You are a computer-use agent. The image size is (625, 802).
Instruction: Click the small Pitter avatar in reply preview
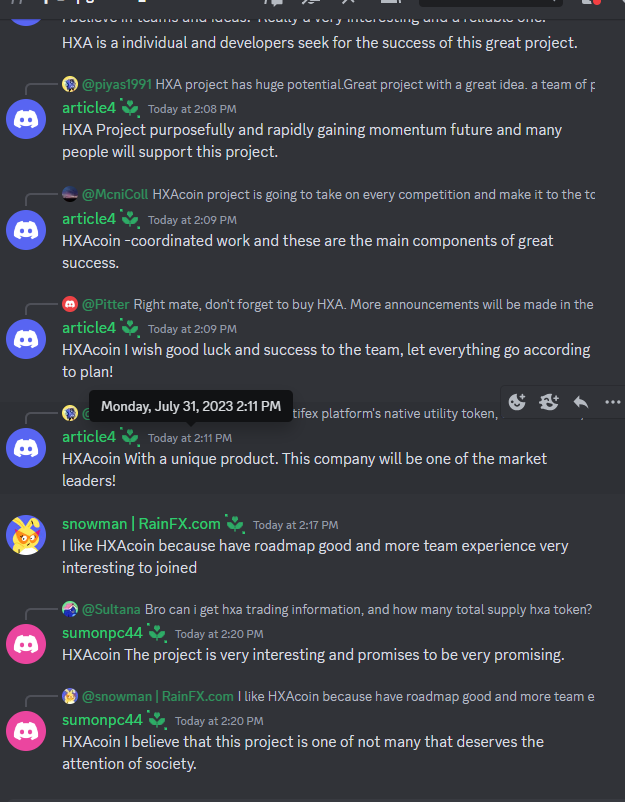tap(70, 304)
